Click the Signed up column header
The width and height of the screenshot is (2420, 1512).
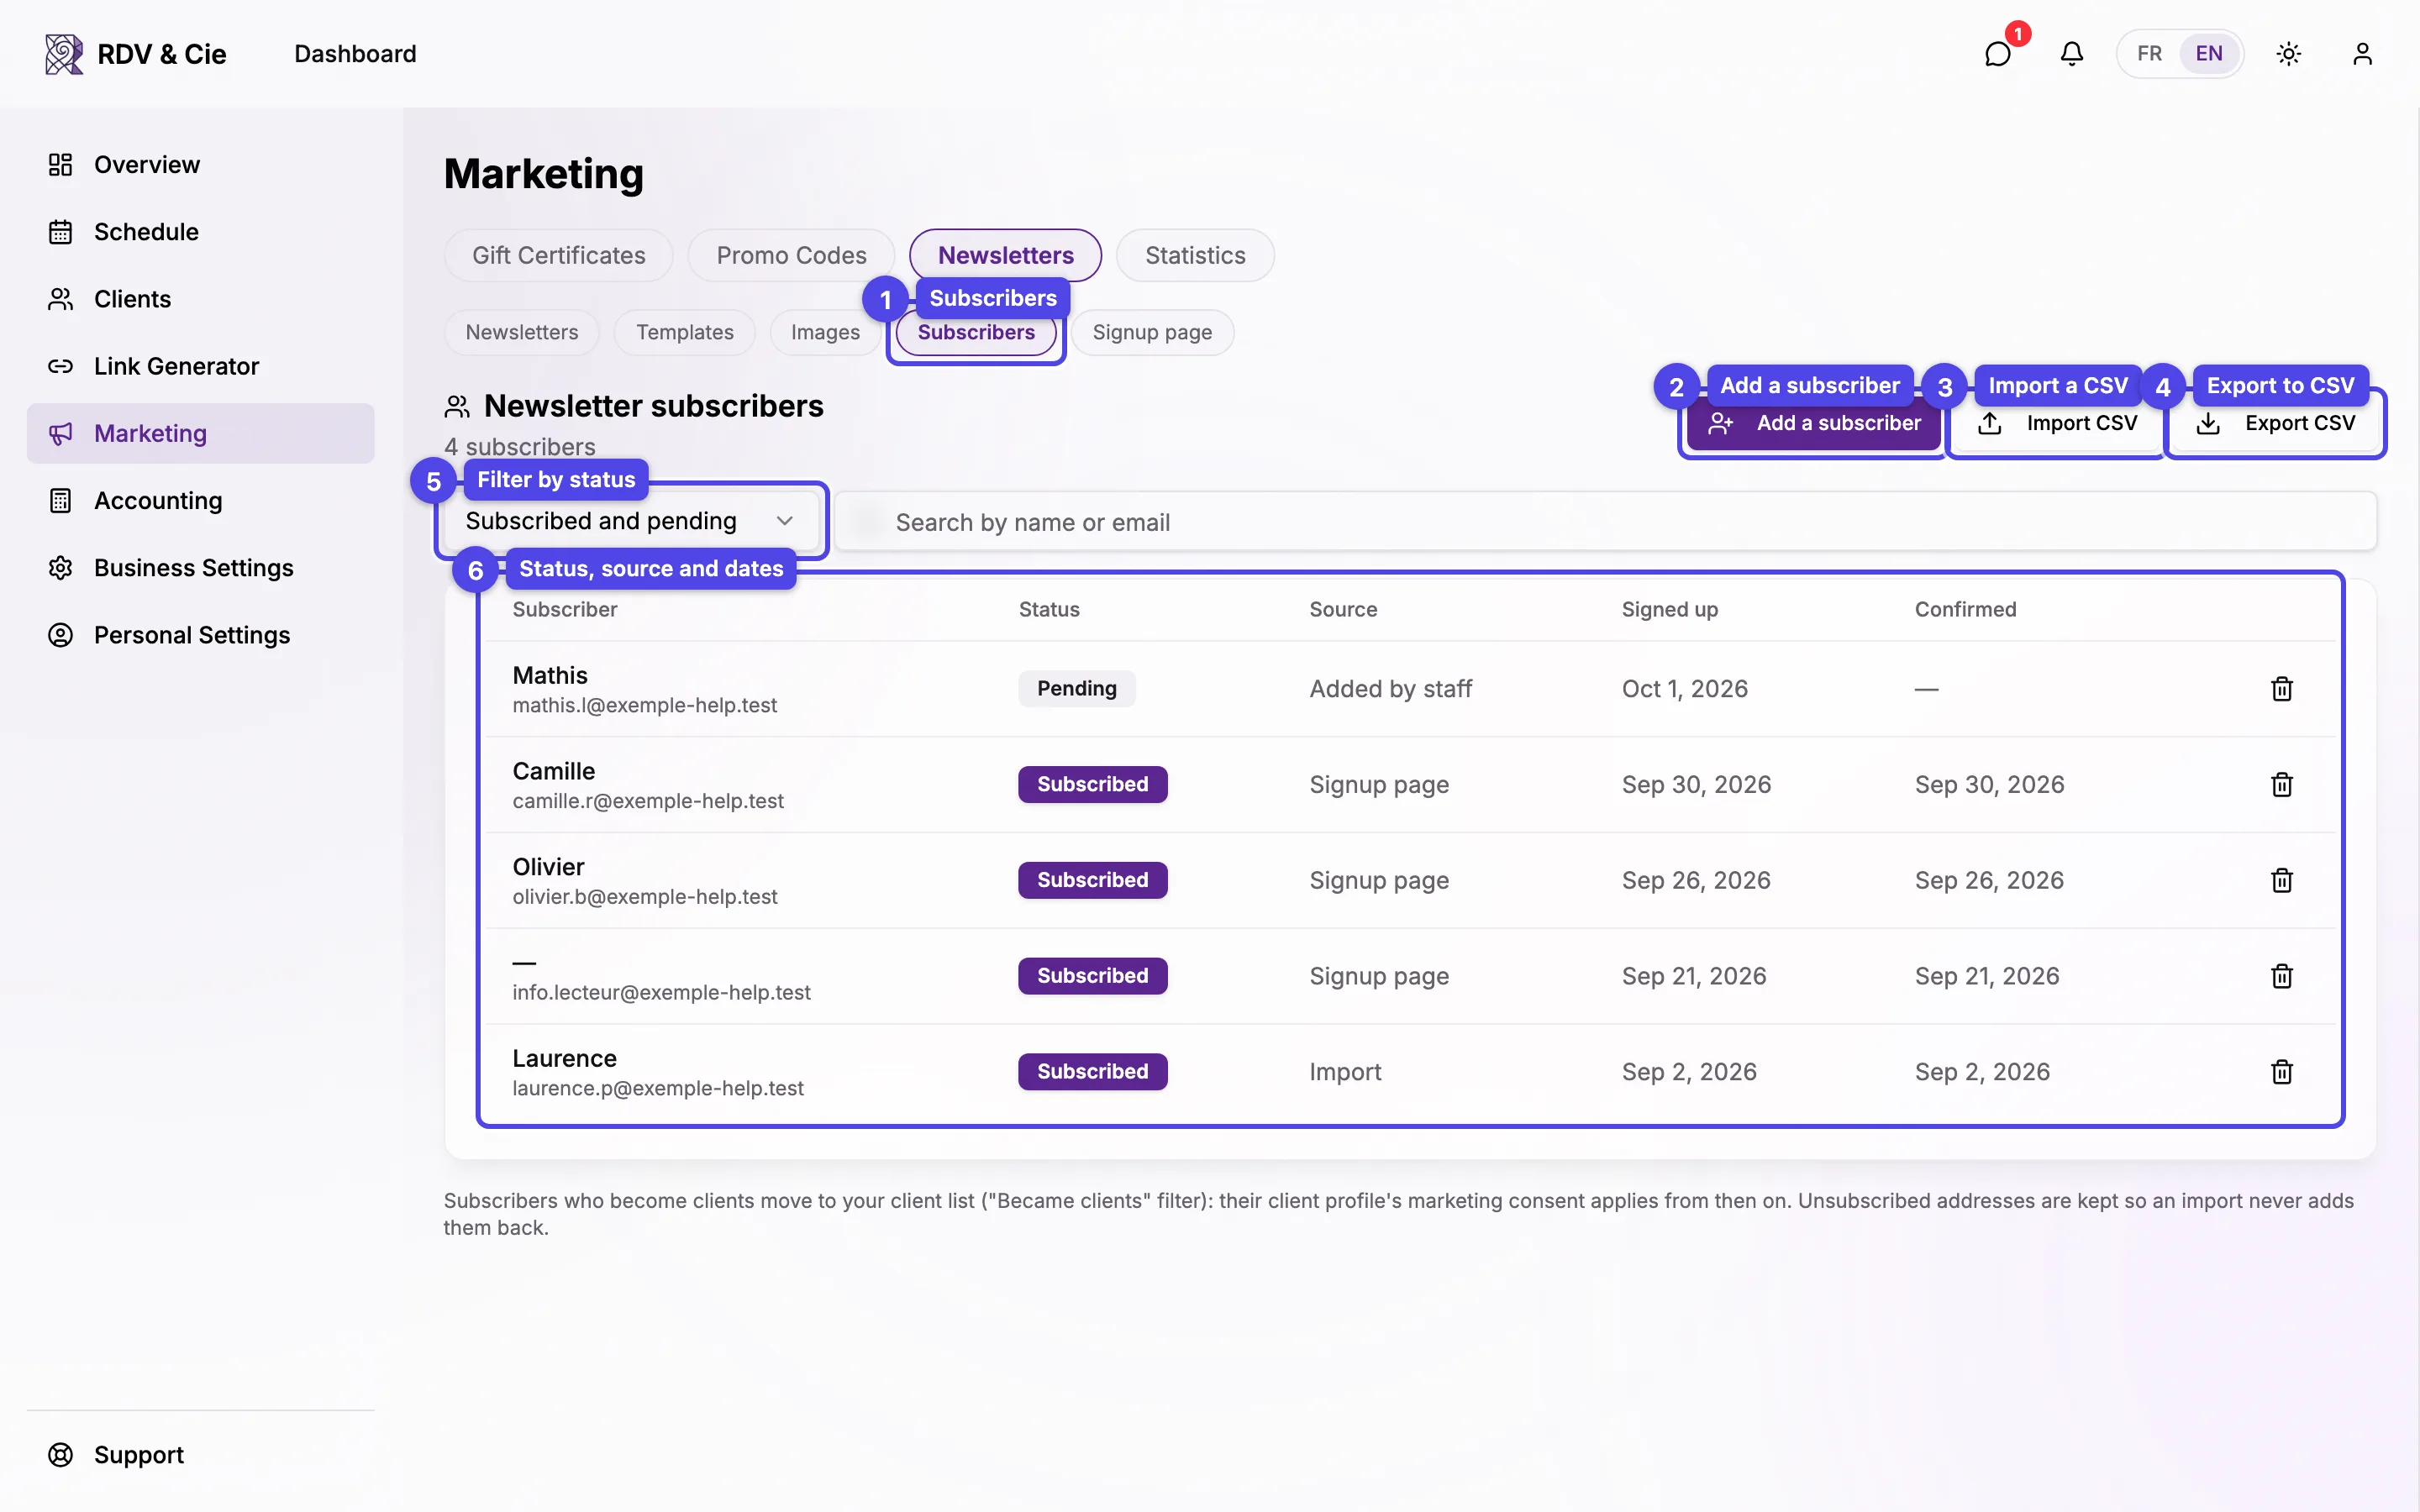coord(1669,609)
